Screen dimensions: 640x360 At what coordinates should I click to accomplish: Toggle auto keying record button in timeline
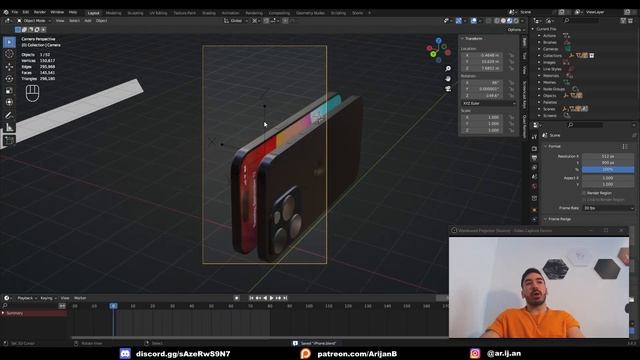[x=237, y=298]
